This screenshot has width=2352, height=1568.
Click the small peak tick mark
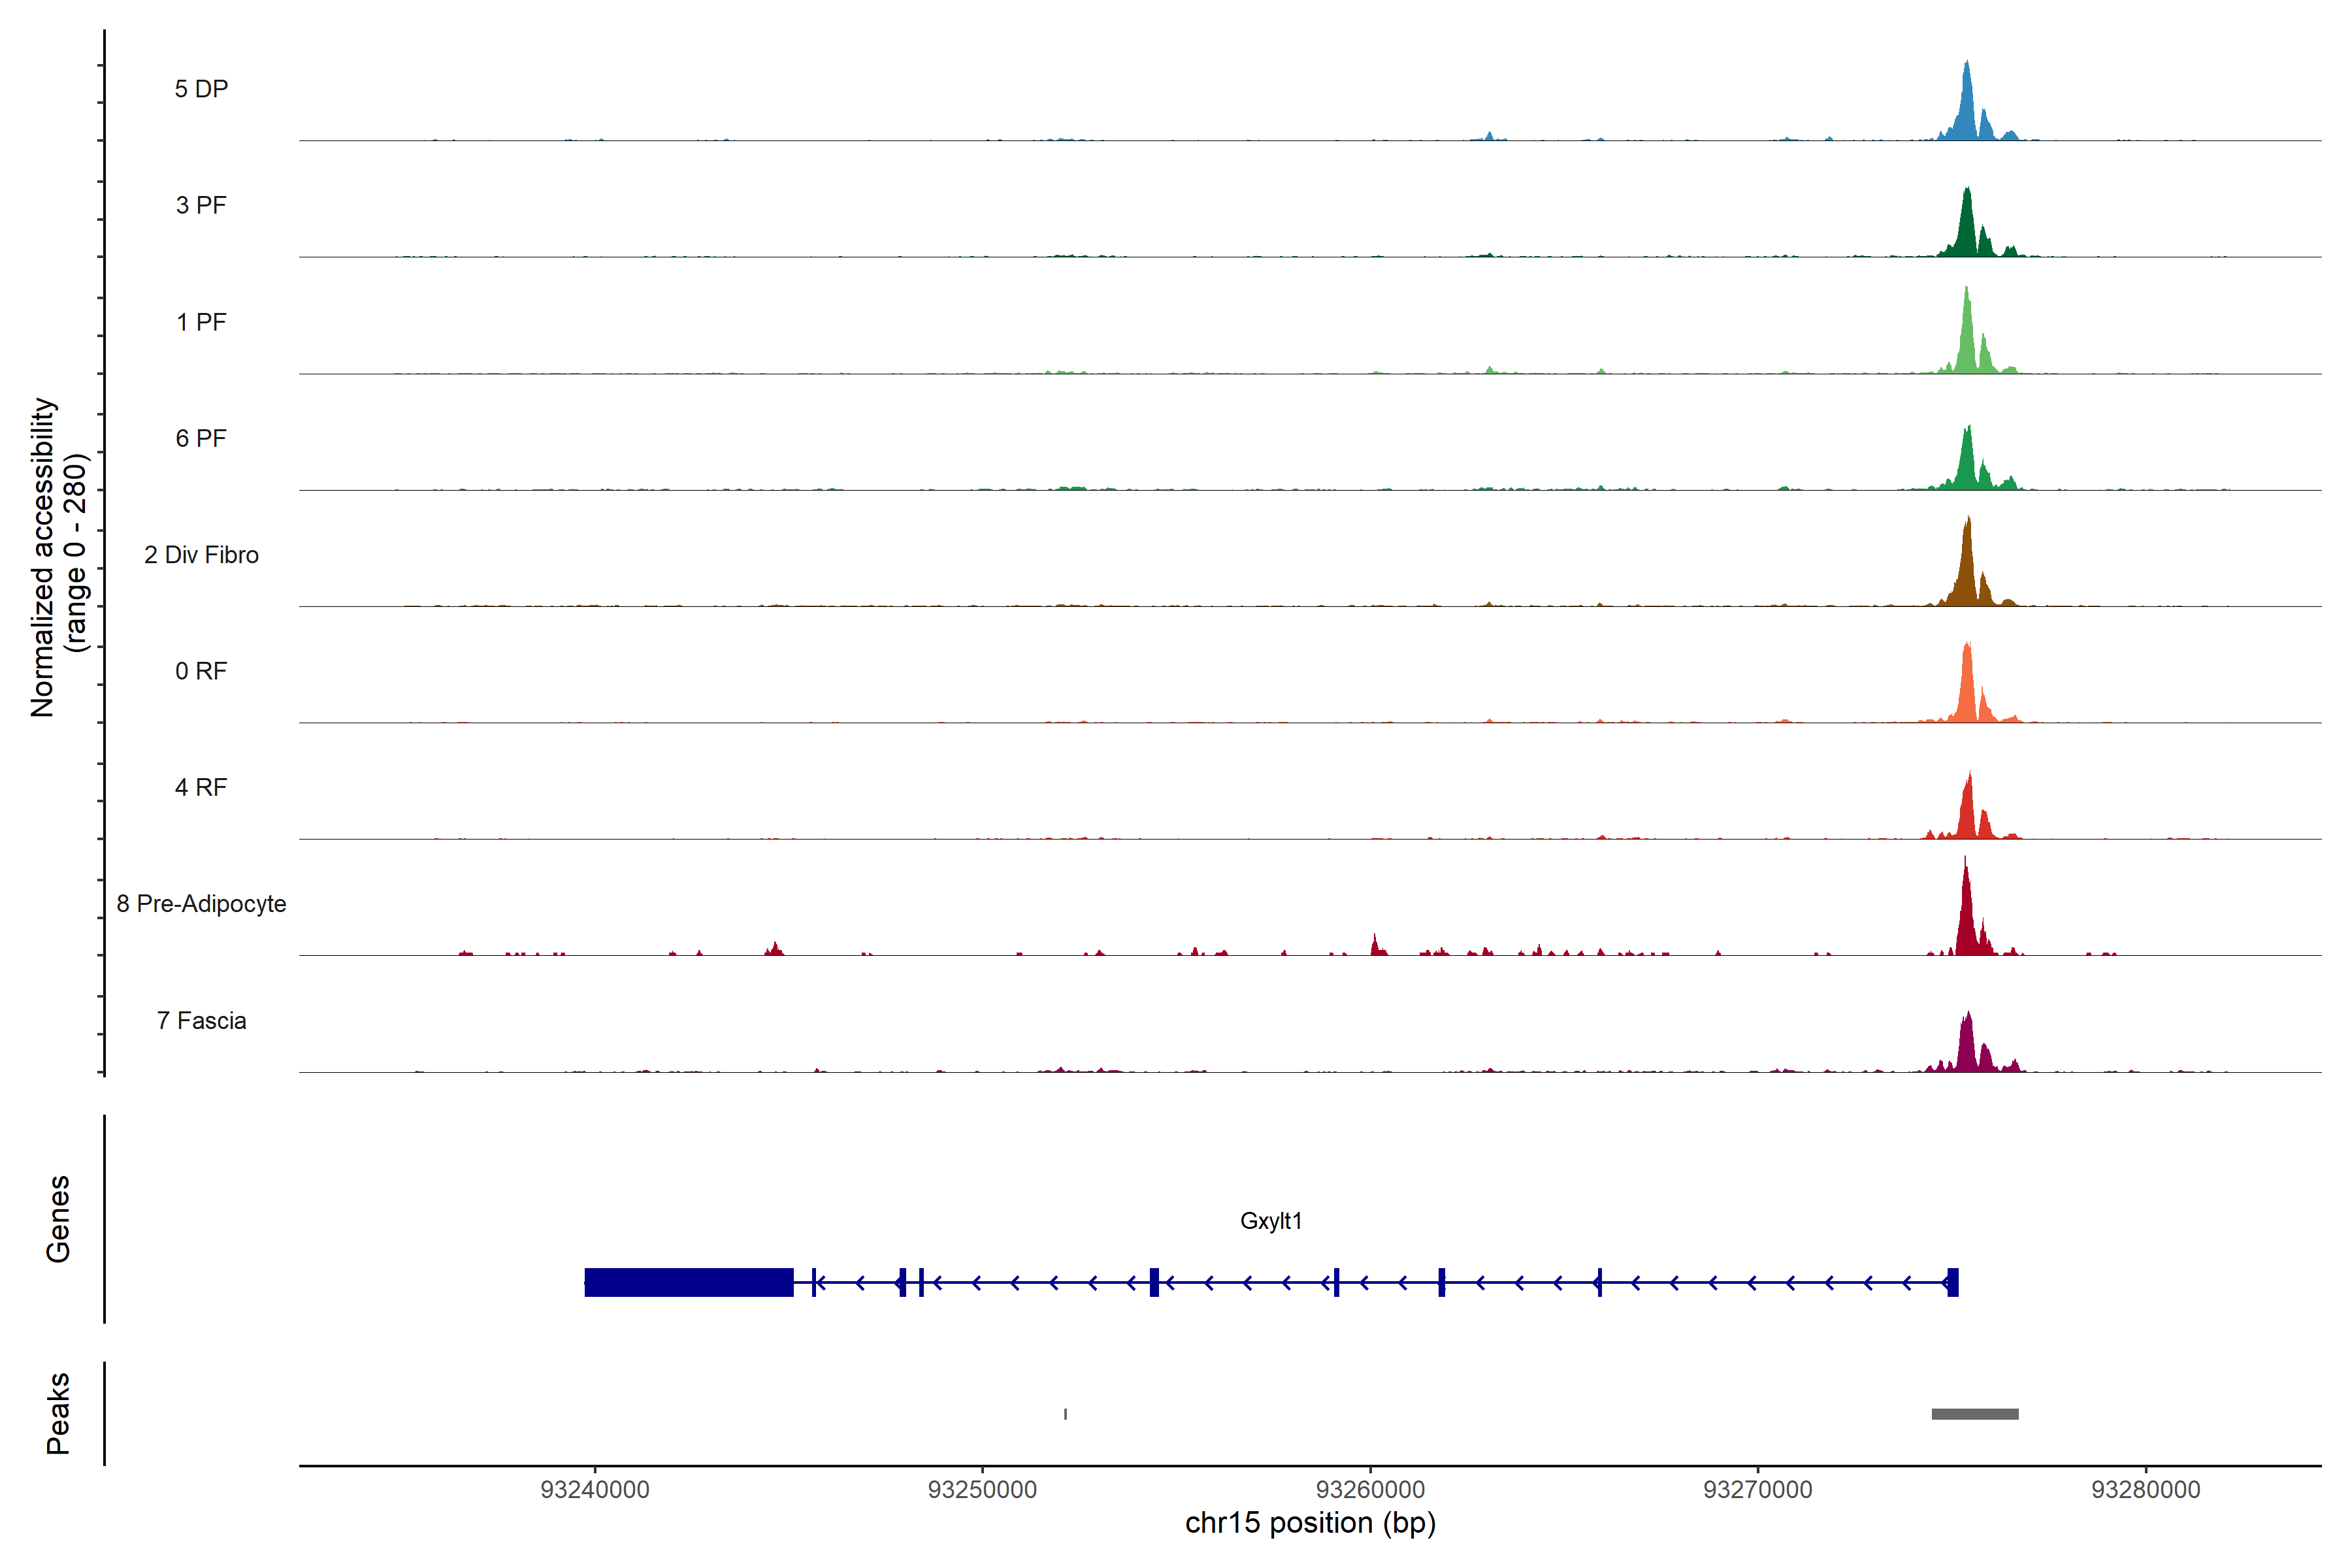click(x=1065, y=1414)
